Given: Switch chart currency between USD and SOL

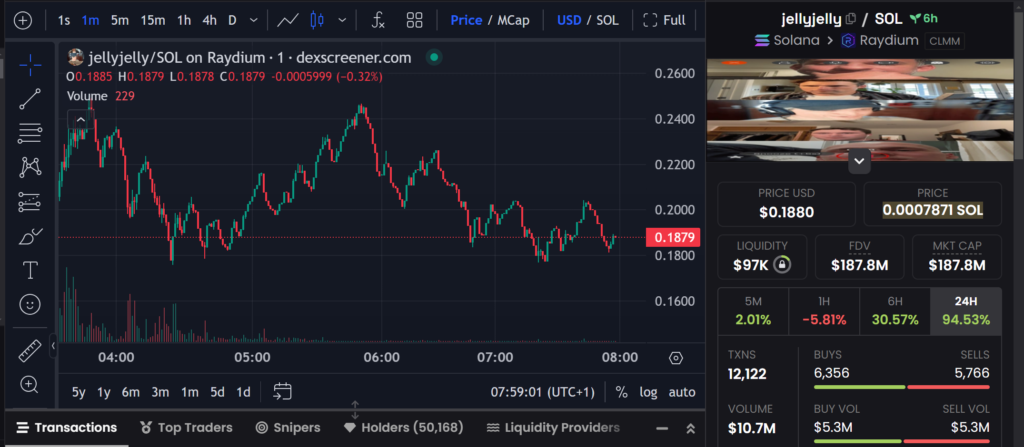Looking at the screenshot, I should click(587, 20).
